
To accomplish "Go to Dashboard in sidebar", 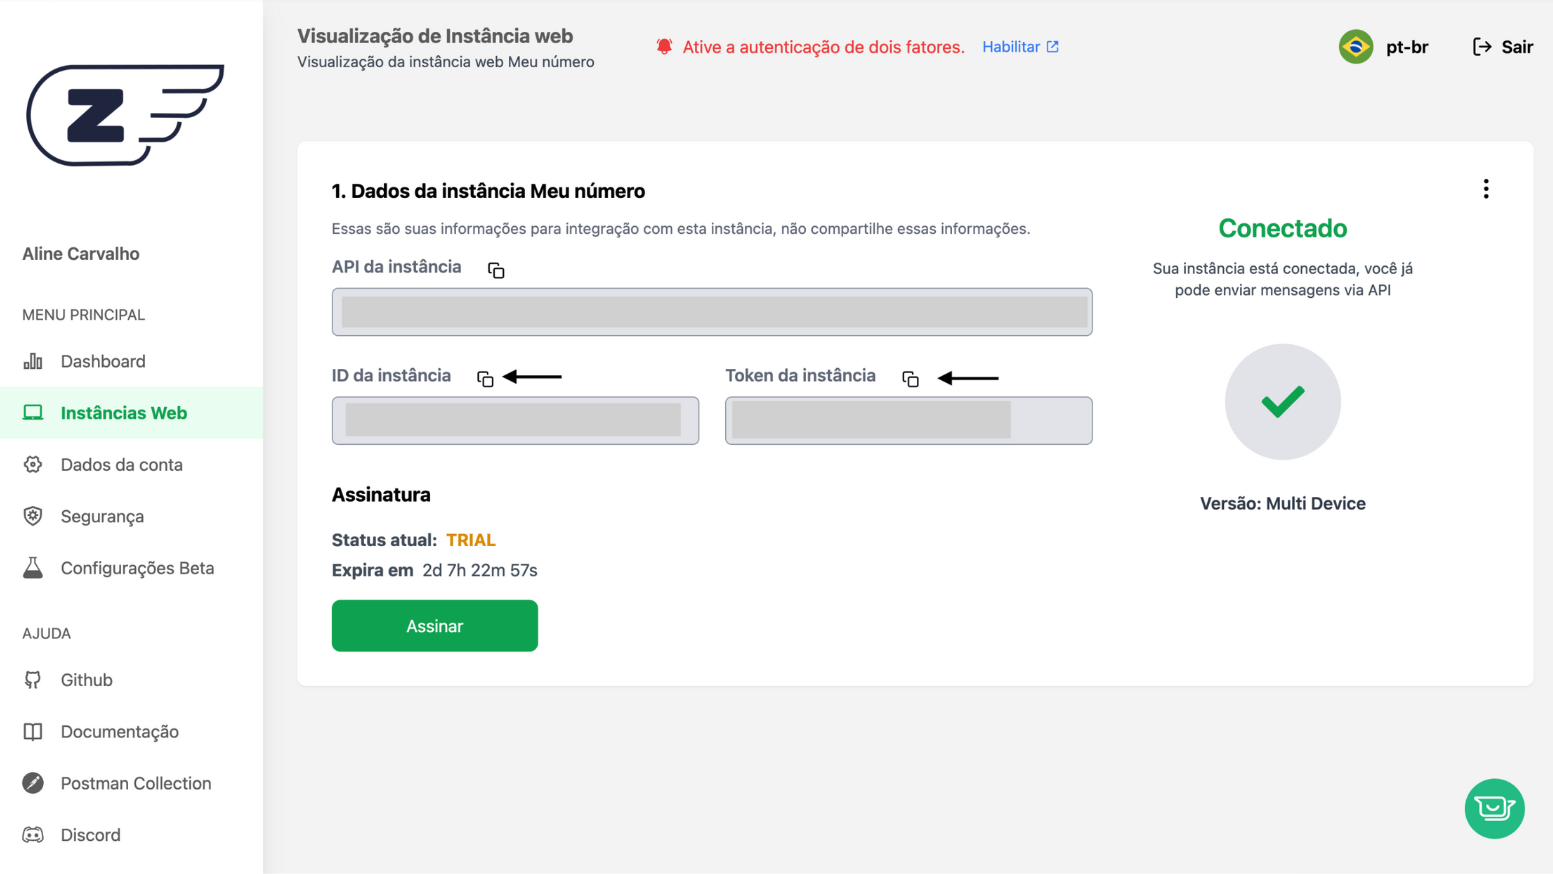I will pos(103,361).
